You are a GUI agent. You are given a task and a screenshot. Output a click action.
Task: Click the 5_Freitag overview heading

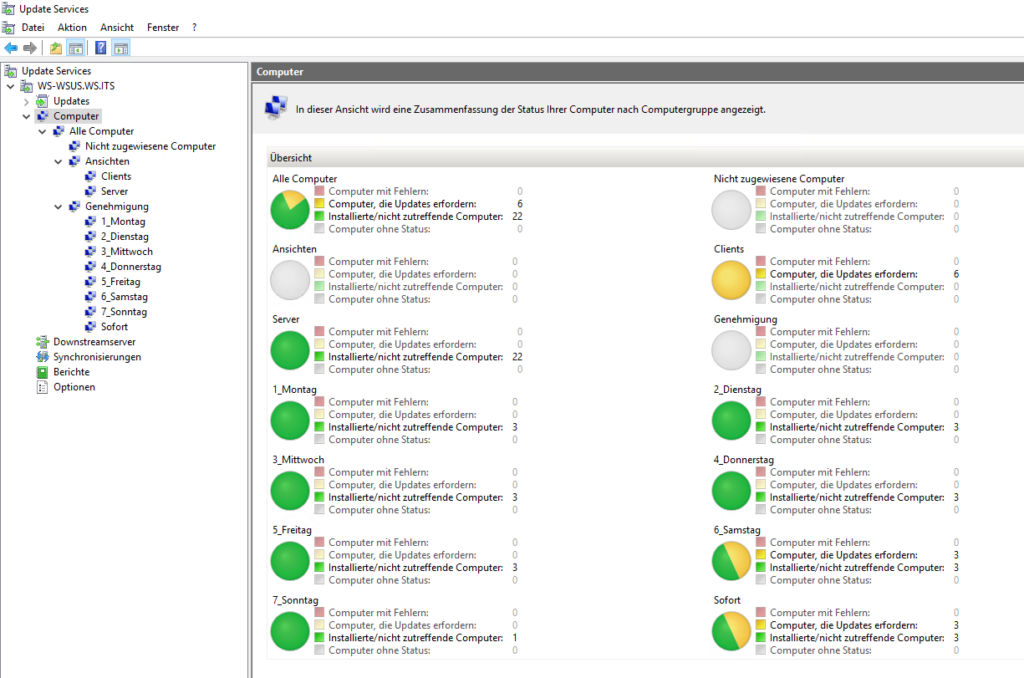pyautogui.click(x=292, y=530)
